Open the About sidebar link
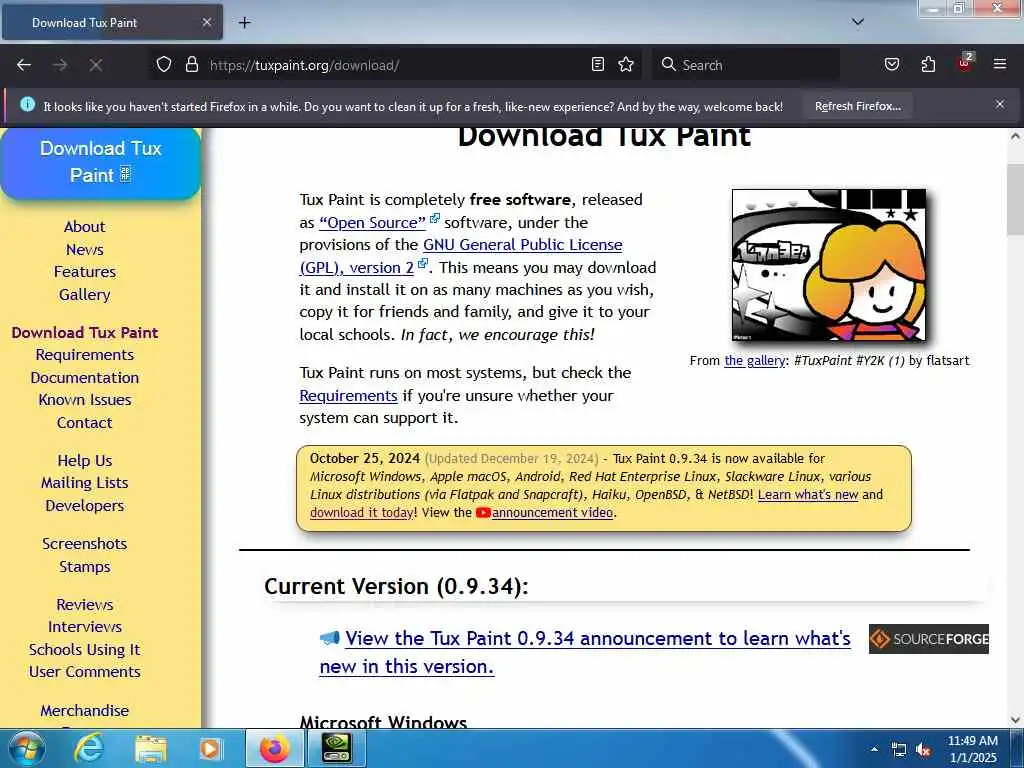The image size is (1024, 768). 84,227
